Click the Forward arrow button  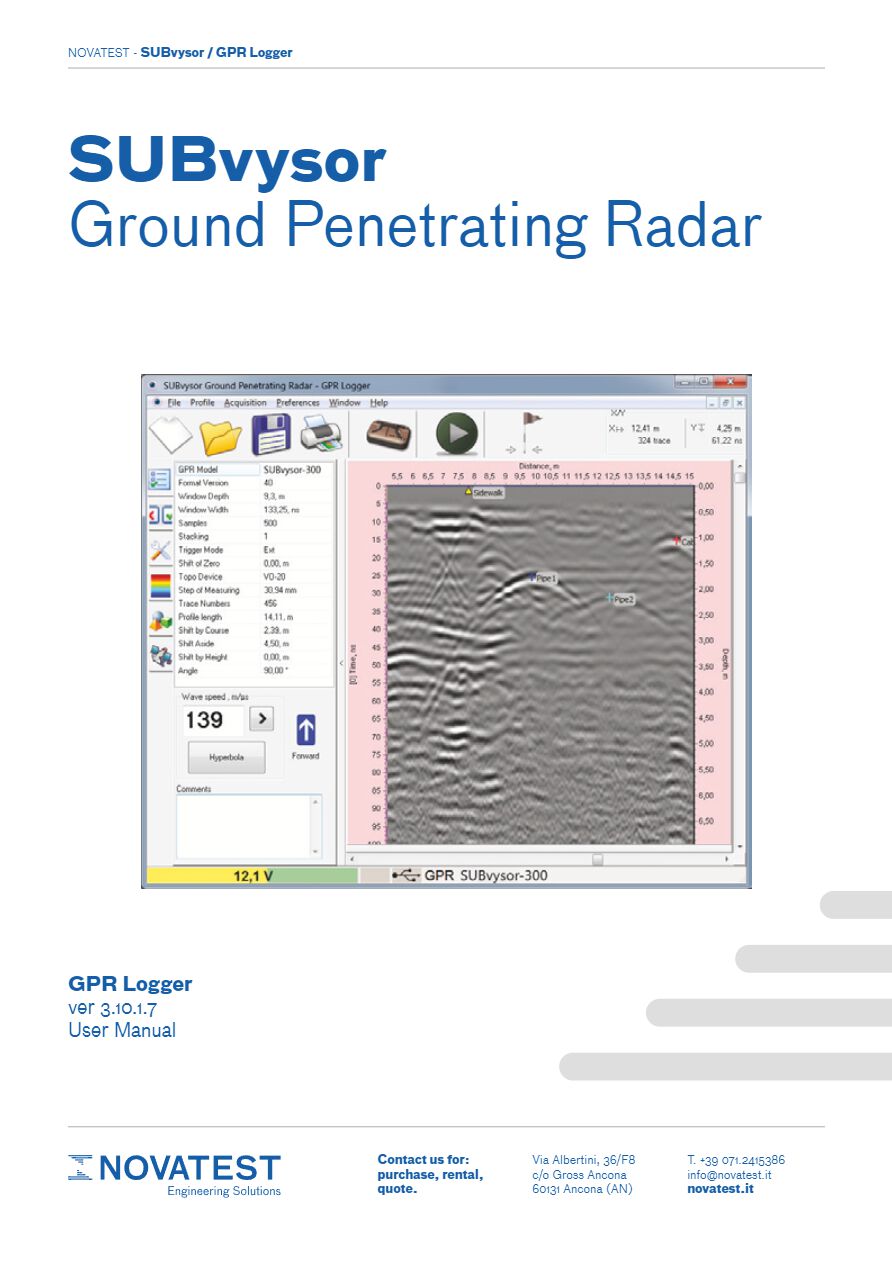click(x=308, y=730)
